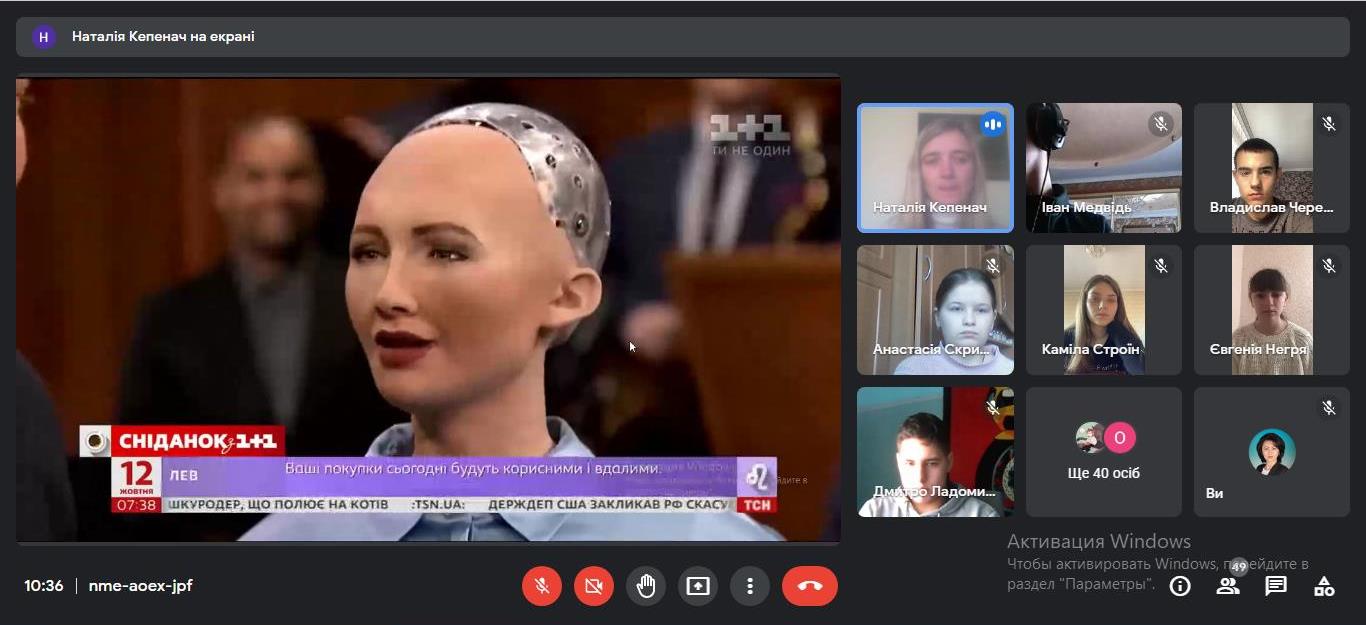Click the muted mic icon on Дмитро Ладоми... tile
Image resolution: width=1366 pixels, height=625 pixels.
coord(993,408)
